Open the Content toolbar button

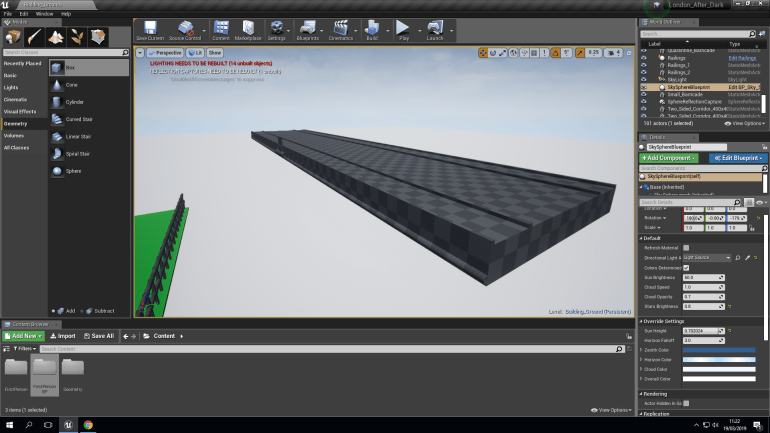pyautogui.click(x=221, y=30)
